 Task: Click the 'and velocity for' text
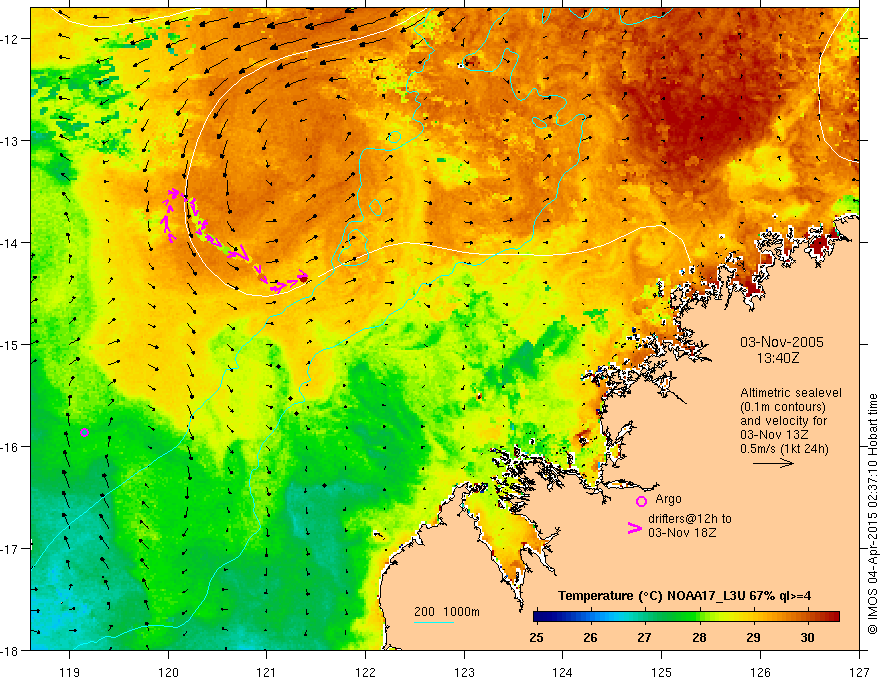(x=783, y=421)
